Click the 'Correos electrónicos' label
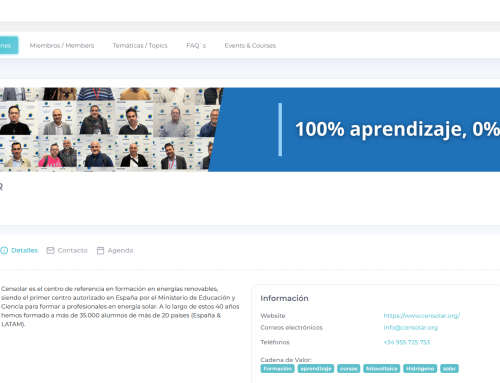The height and width of the screenshot is (383, 500). coord(291,328)
